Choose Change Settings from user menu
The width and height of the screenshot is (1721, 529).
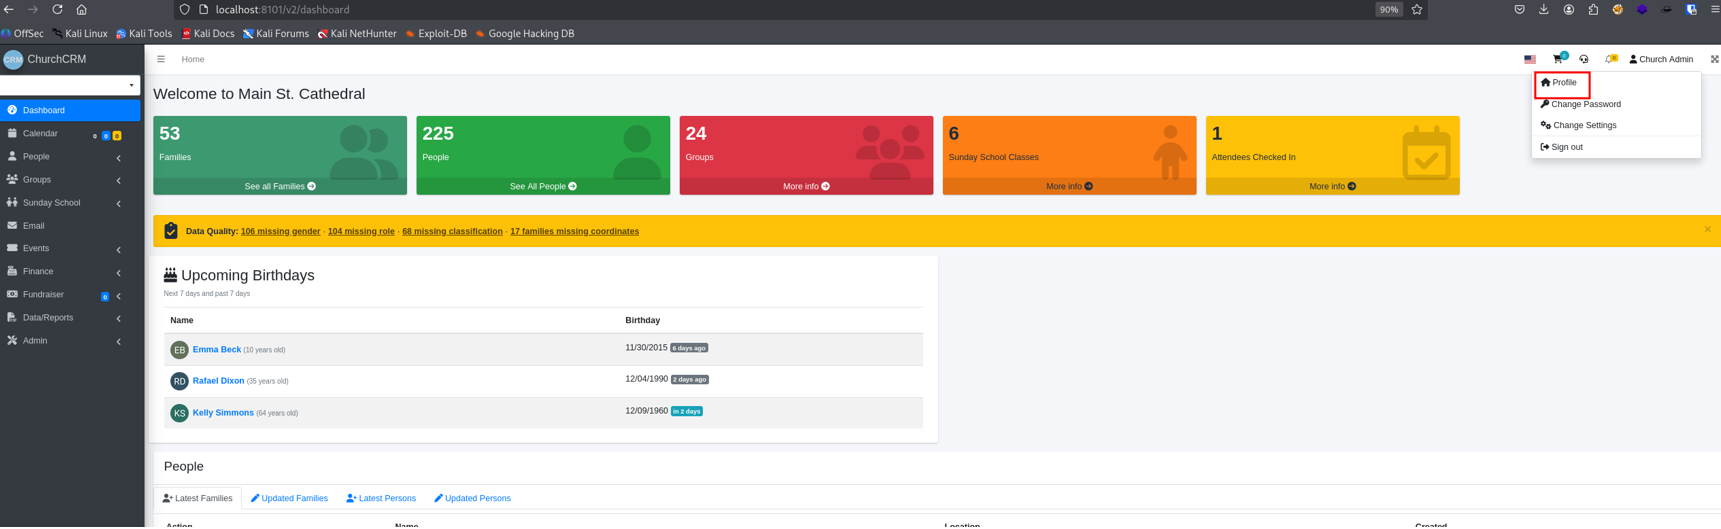(1615, 125)
